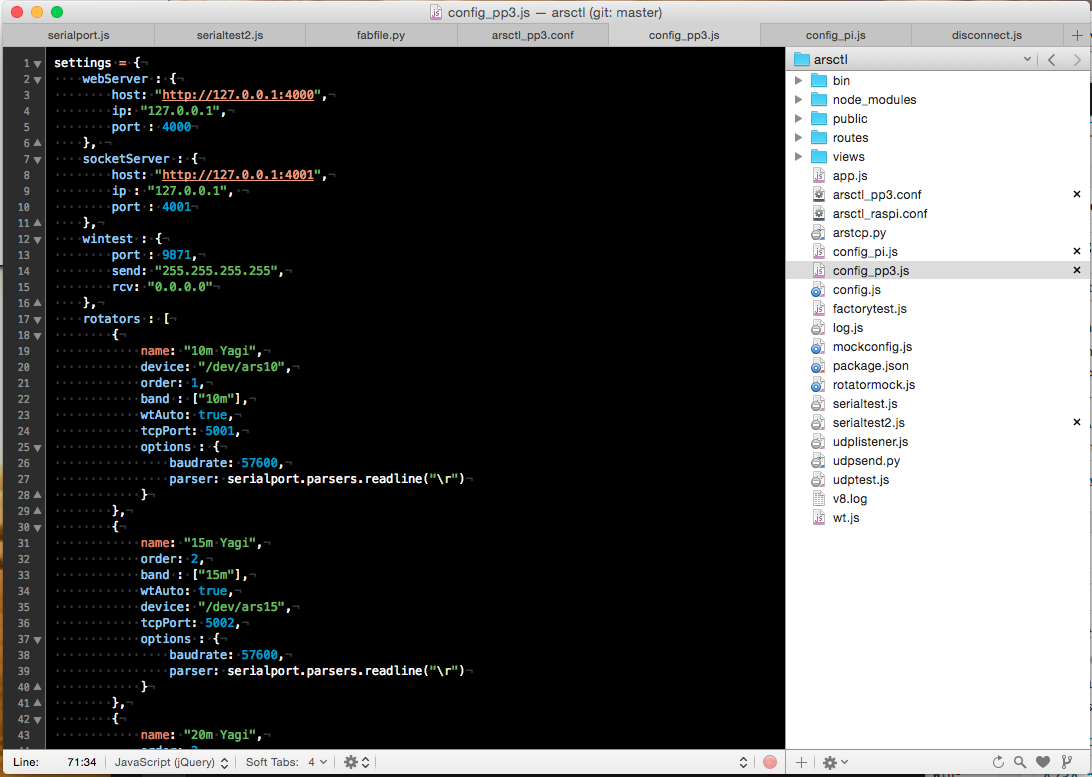Switch to serialtest2.js tab
The width and height of the screenshot is (1092, 777).
click(230, 35)
